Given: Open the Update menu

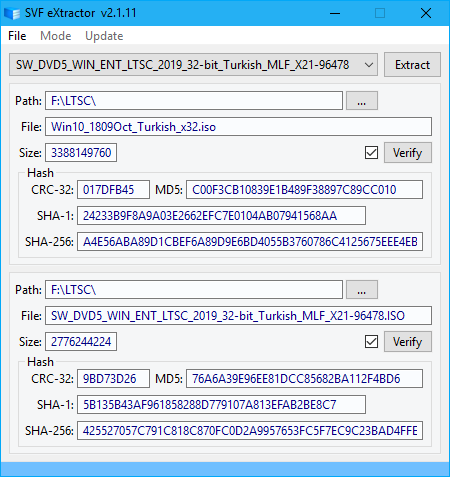Looking at the screenshot, I should pos(104,36).
